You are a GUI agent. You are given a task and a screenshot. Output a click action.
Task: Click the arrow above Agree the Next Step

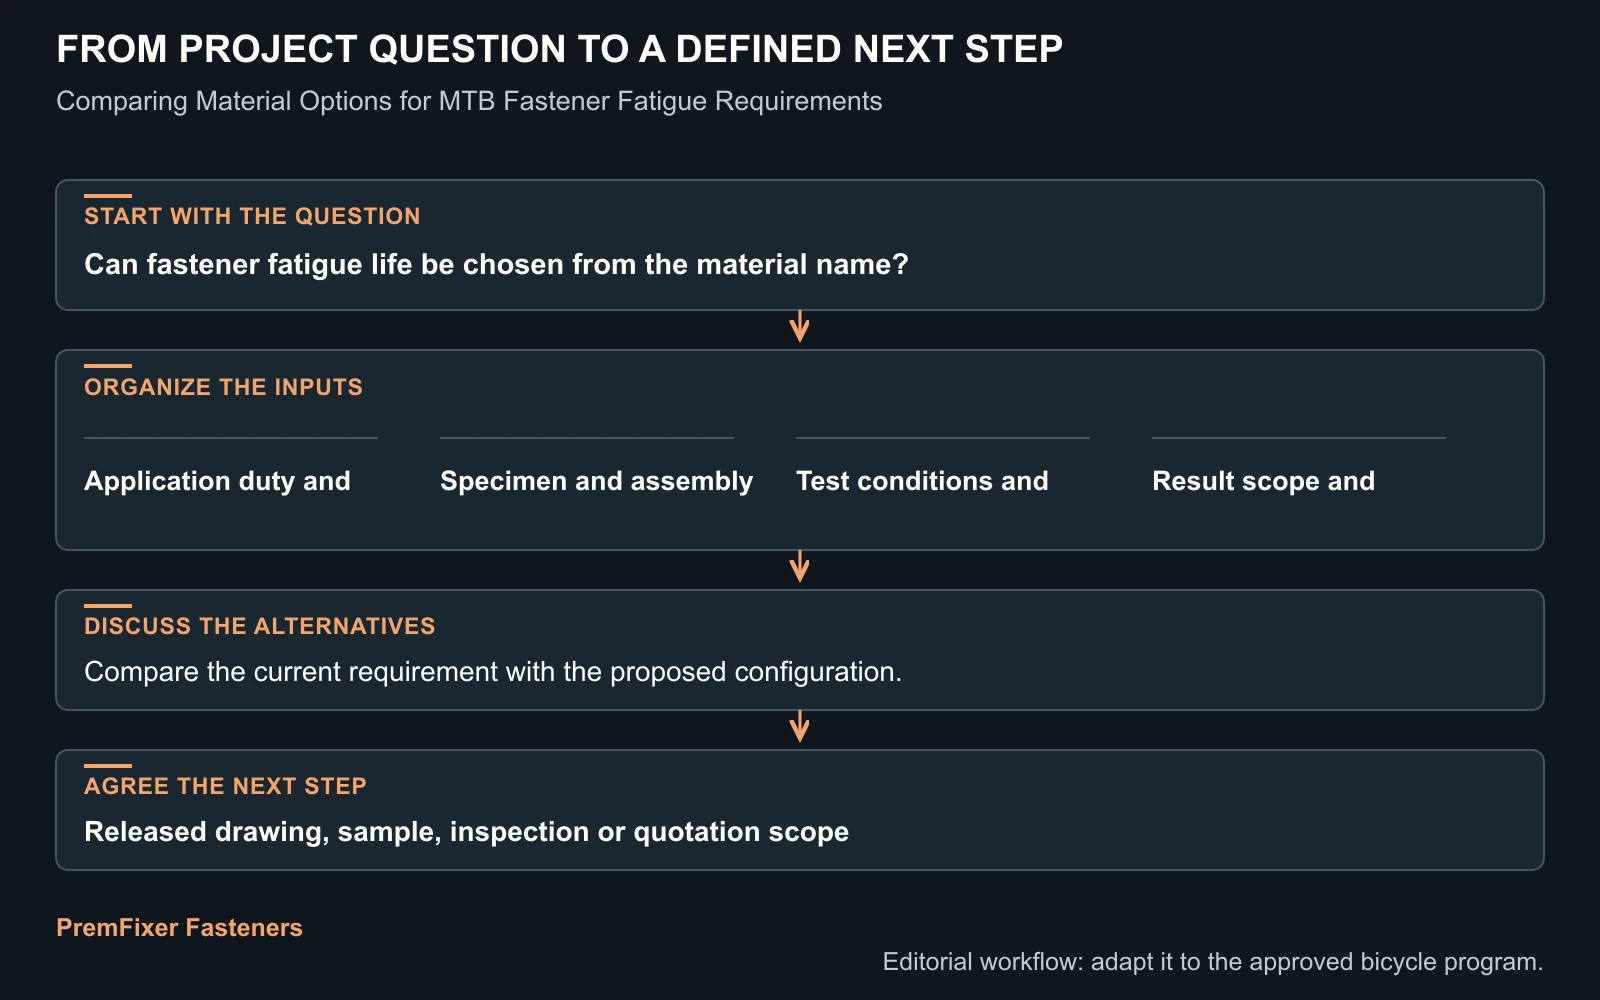click(799, 727)
